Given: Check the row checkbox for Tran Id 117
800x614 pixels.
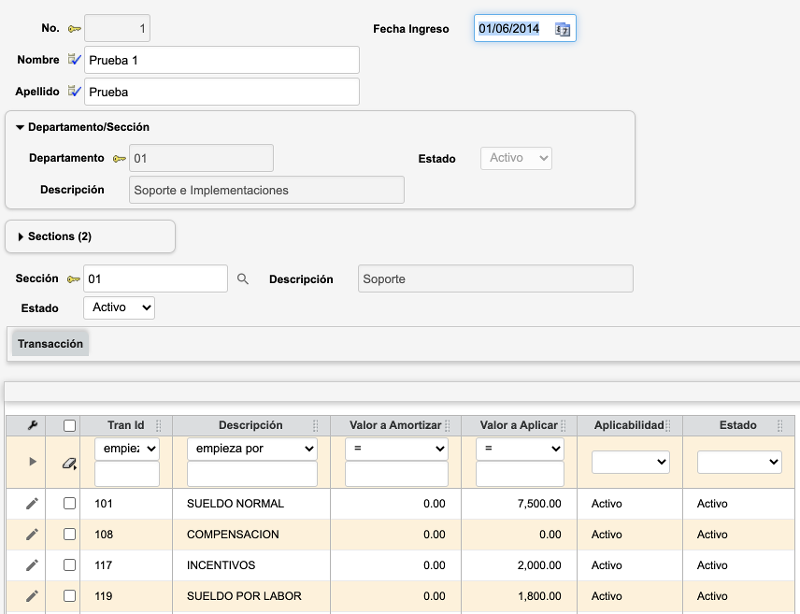Looking at the screenshot, I should click(x=69, y=565).
